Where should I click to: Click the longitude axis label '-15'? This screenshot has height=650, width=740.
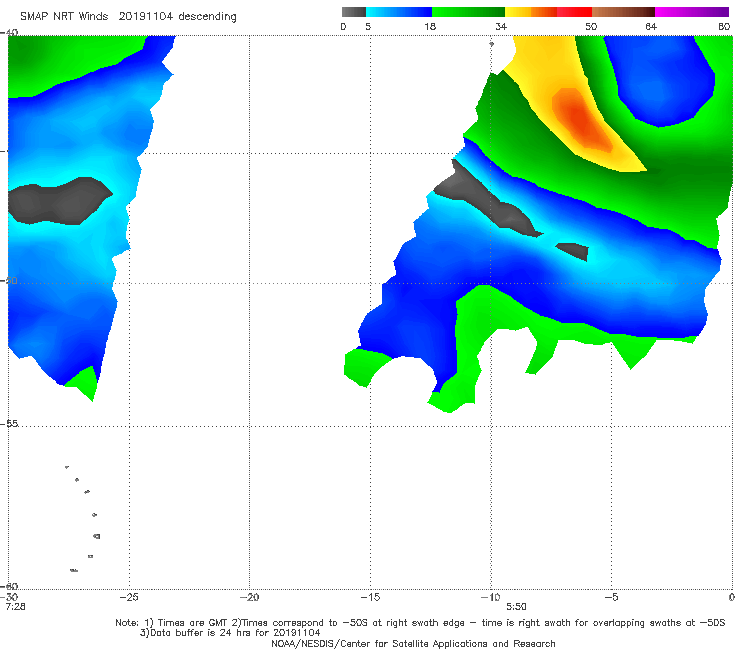coord(370,597)
